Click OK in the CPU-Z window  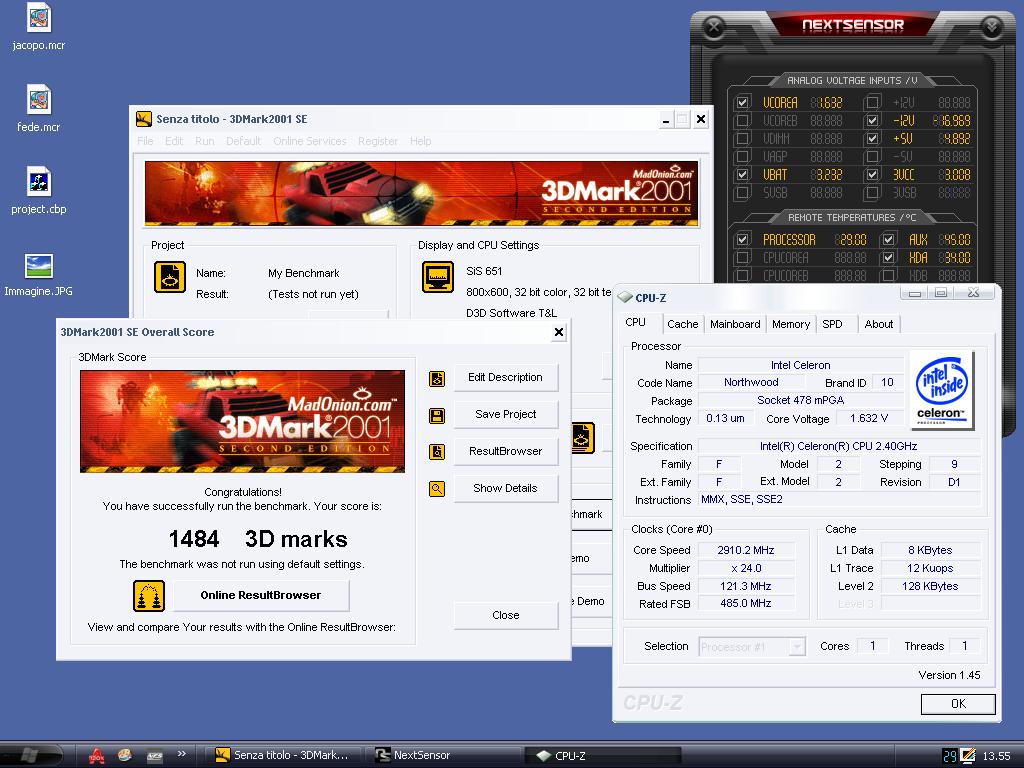point(958,704)
